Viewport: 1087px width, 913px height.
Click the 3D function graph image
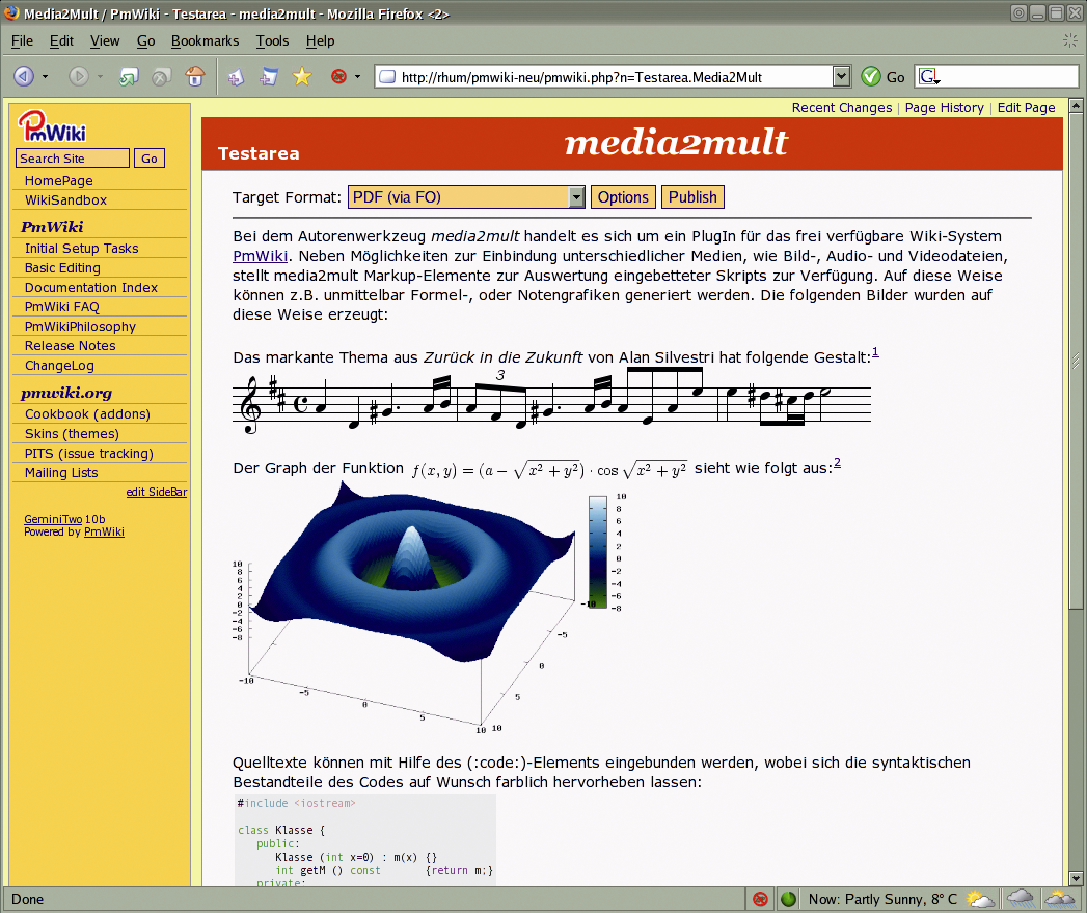(430, 608)
